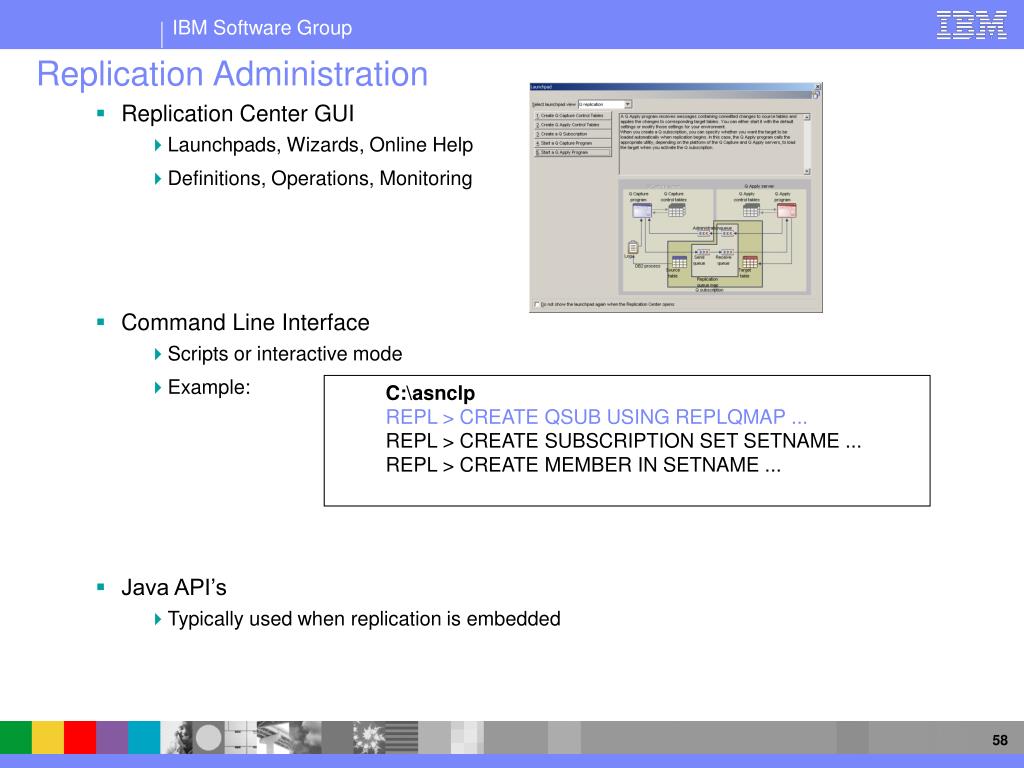Click the IBM logo in the header

[x=971, y=25]
